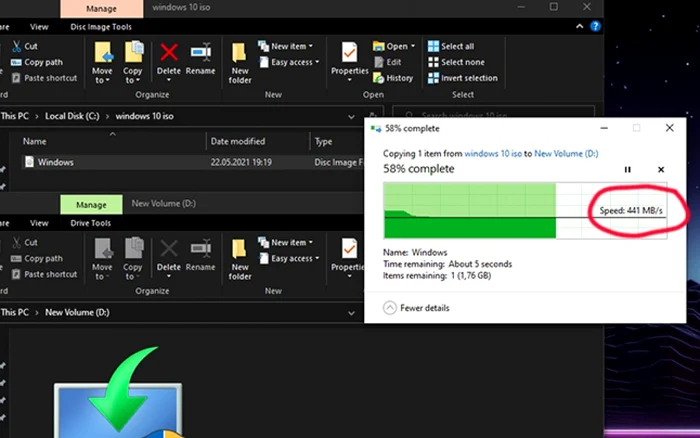Image resolution: width=700 pixels, height=438 pixels.
Task: Select the orange Manage tab
Action: [102, 8]
